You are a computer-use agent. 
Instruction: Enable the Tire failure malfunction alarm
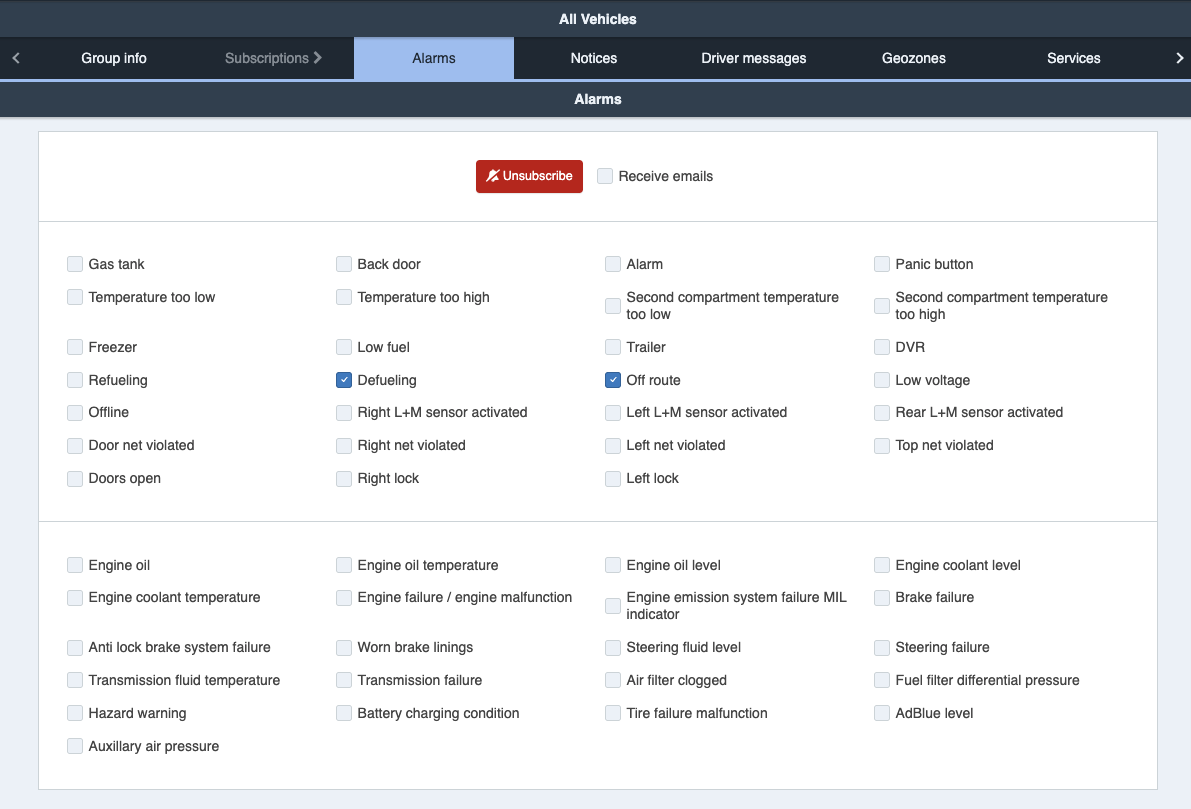click(613, 713)
